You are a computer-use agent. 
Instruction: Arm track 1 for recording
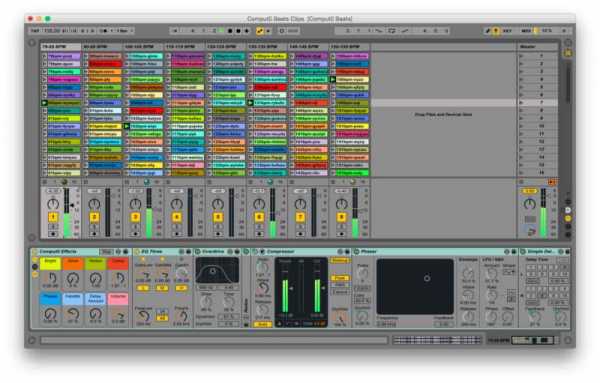coord(53,234)
